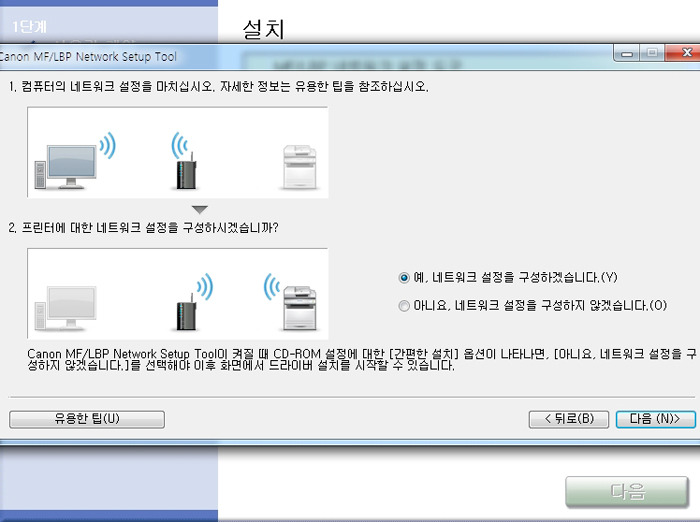Click the grayed computer icon in step 2 image
The image size is (700, 522).
[66, 309]
